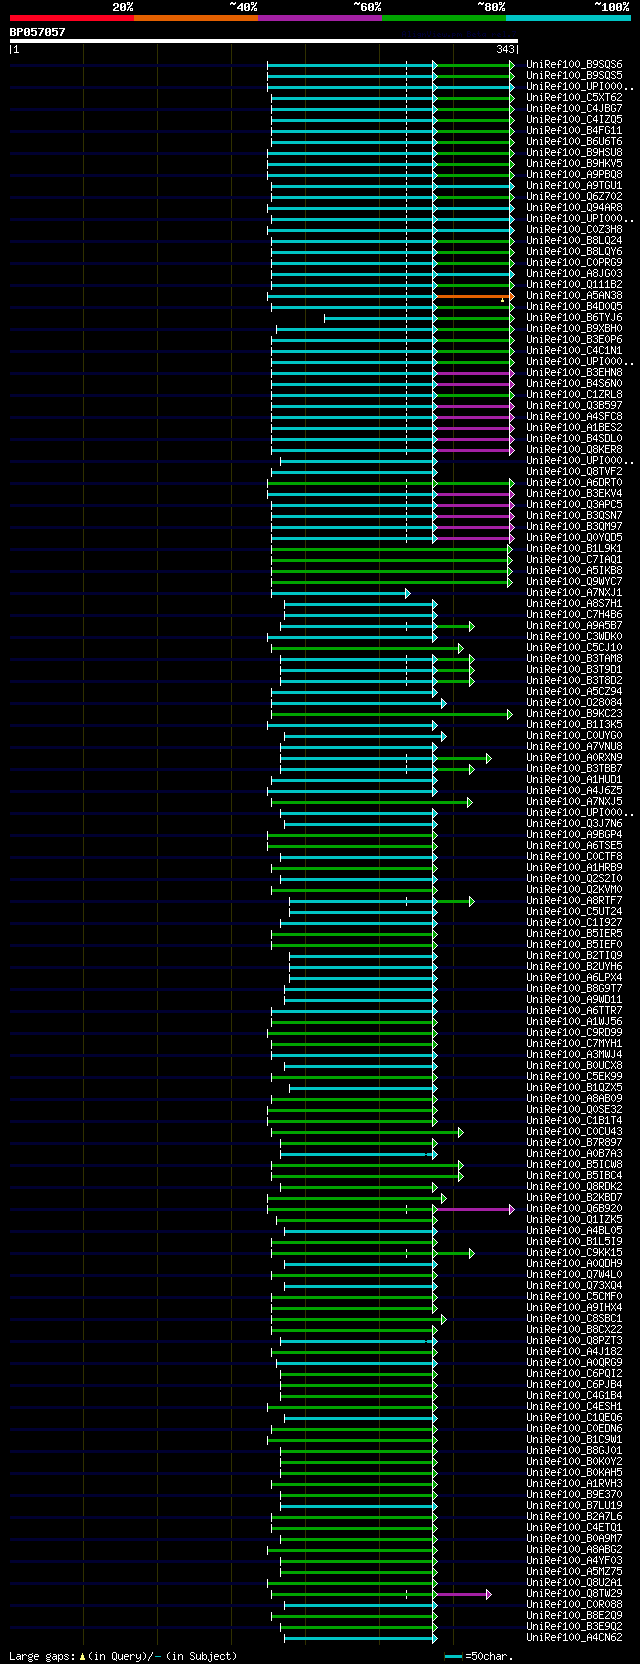
Task: Click hit label UniRef100_Q9WYC7
Action: pyautogui.click(x=574, y=581)
